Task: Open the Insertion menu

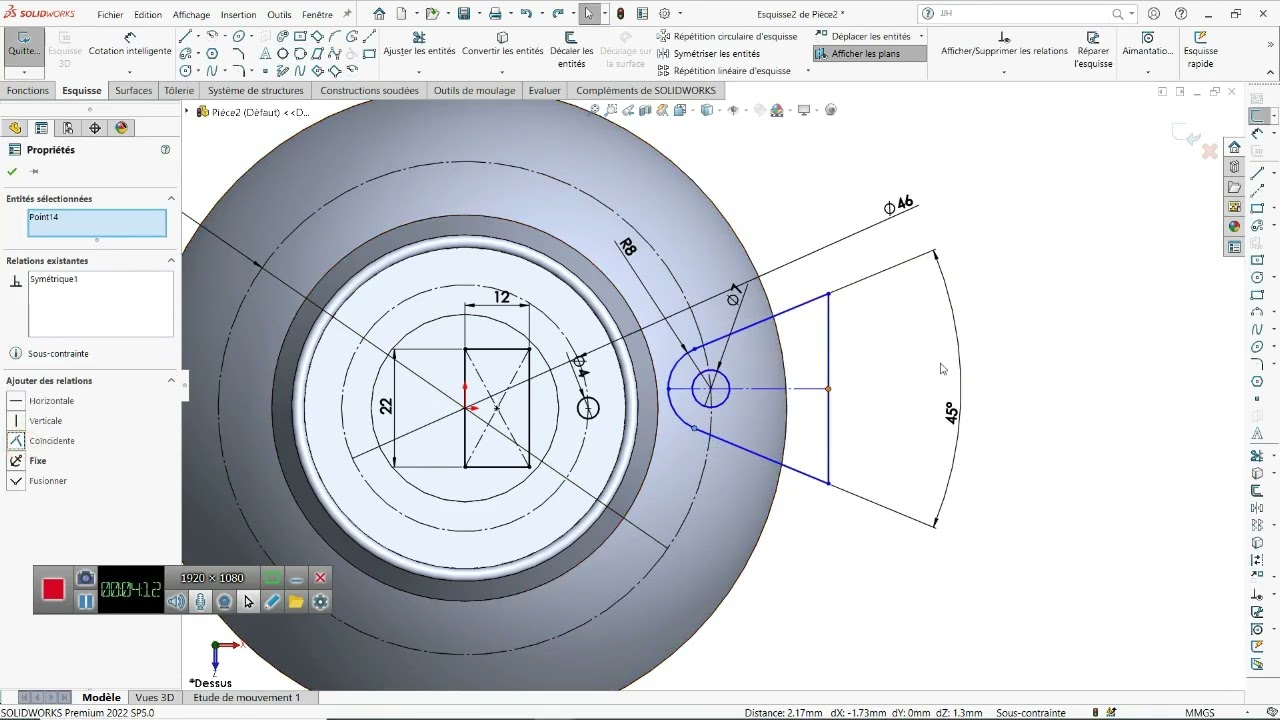Action: click(238, 15)
